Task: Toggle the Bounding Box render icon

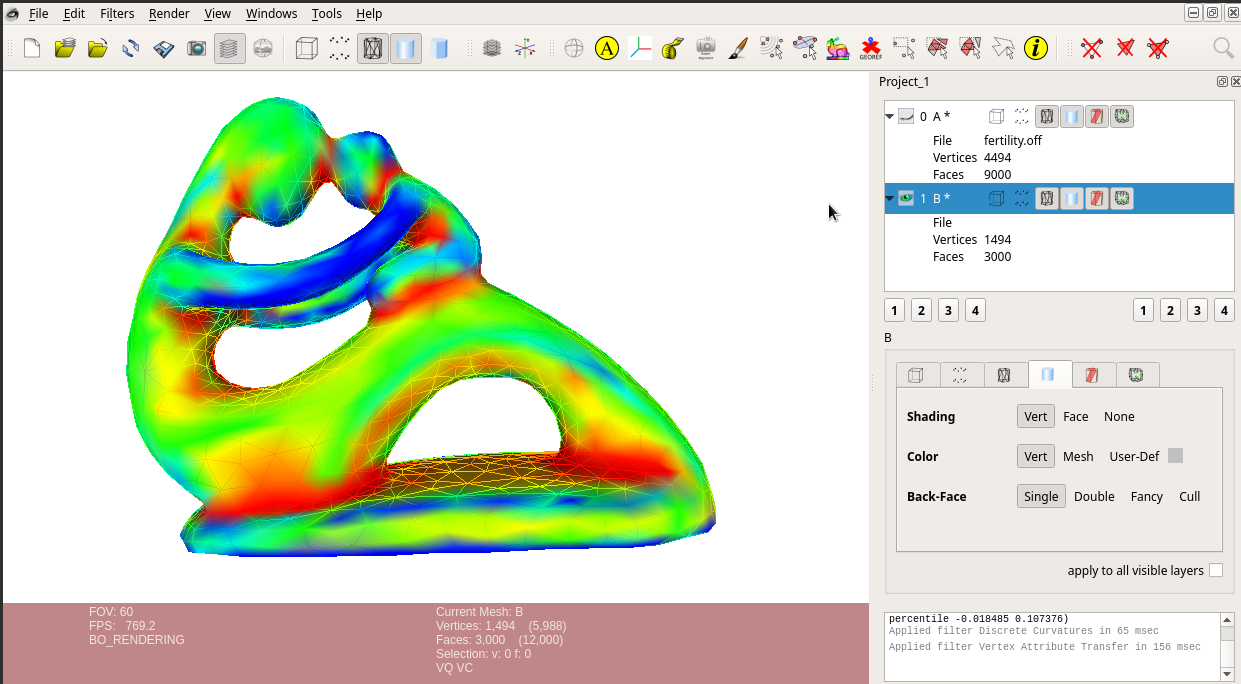Action: [307, 48]
